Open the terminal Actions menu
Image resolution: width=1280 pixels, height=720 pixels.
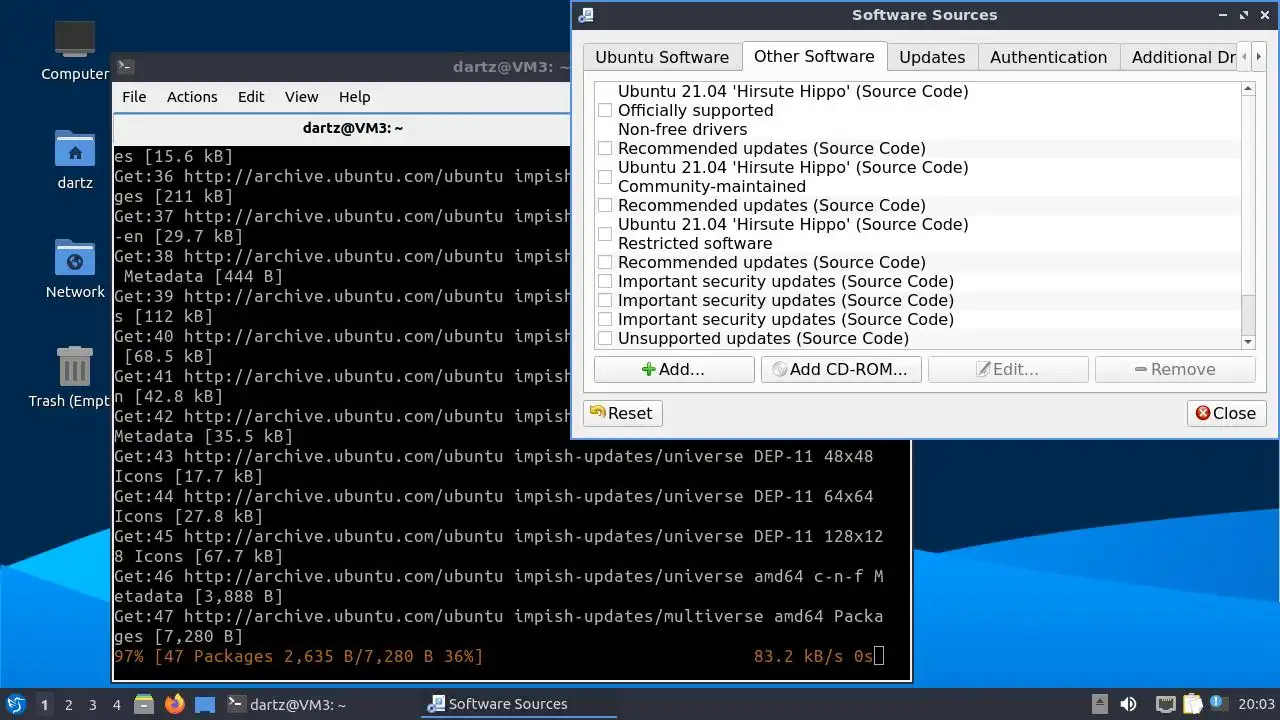192,97
